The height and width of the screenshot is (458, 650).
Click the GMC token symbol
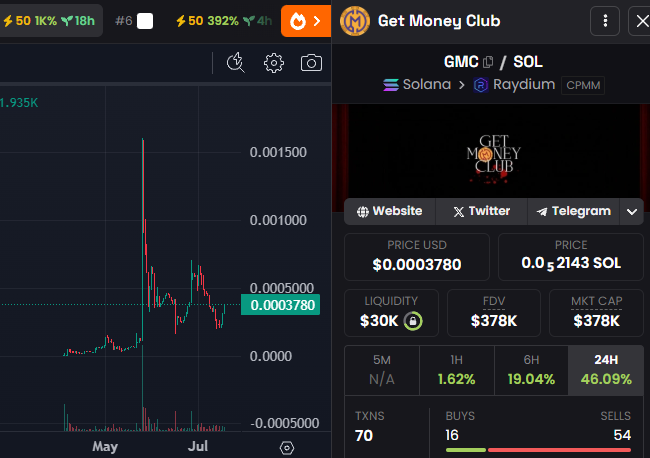[x=461, y=62]
